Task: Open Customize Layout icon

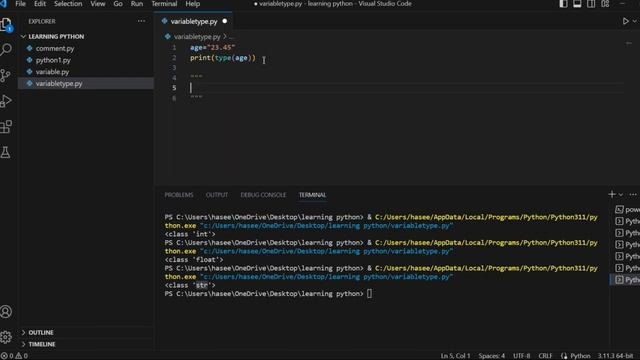Action: pos(605,4)
